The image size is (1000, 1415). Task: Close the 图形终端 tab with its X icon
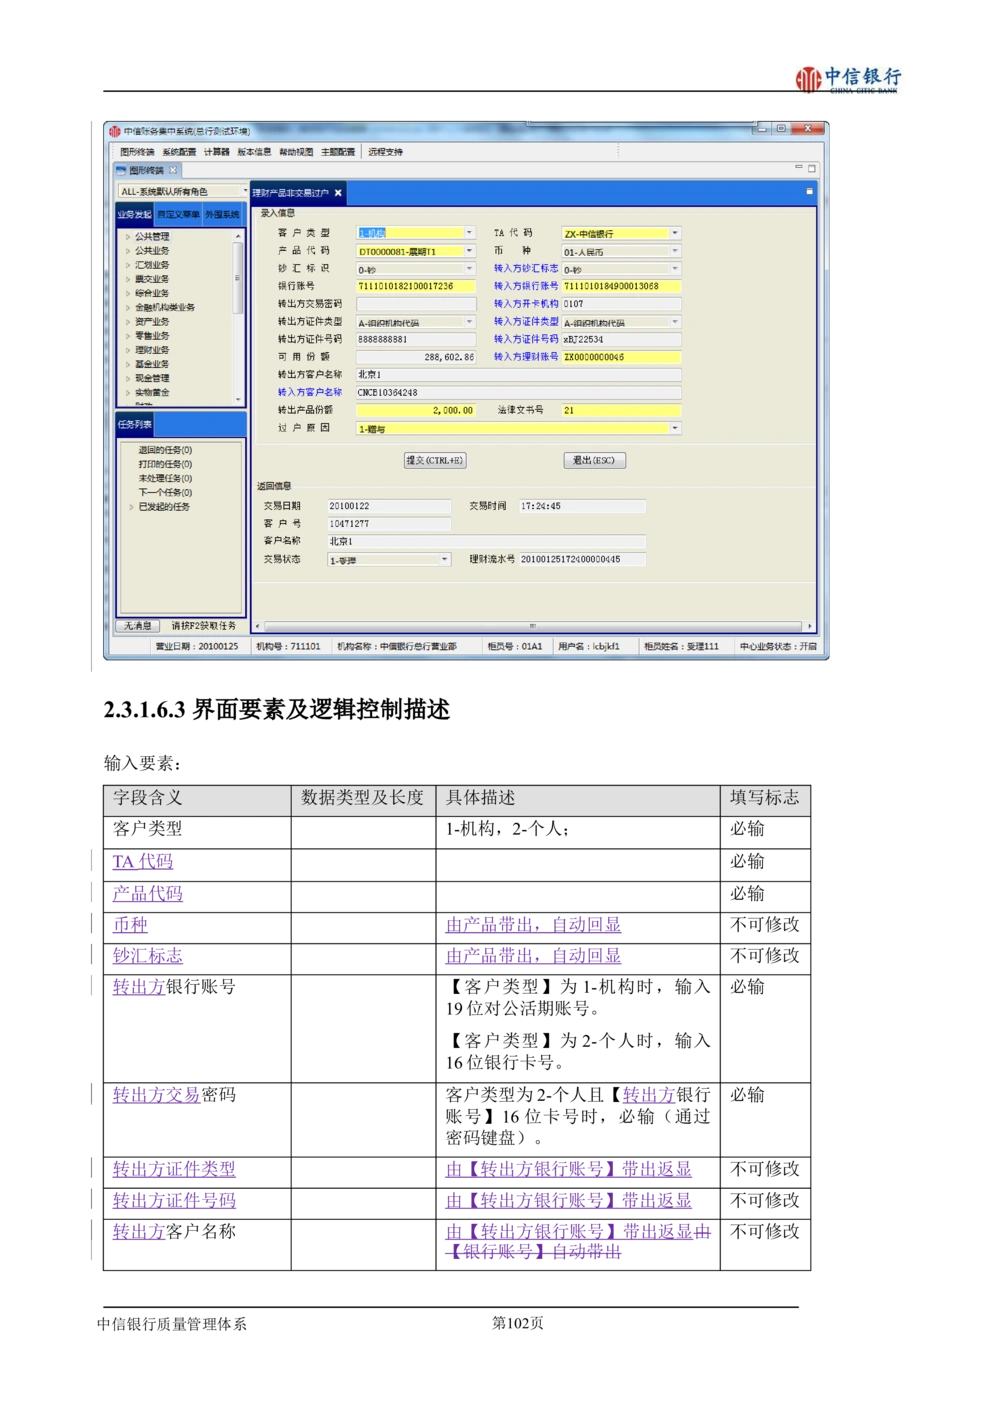pos(173,170)
